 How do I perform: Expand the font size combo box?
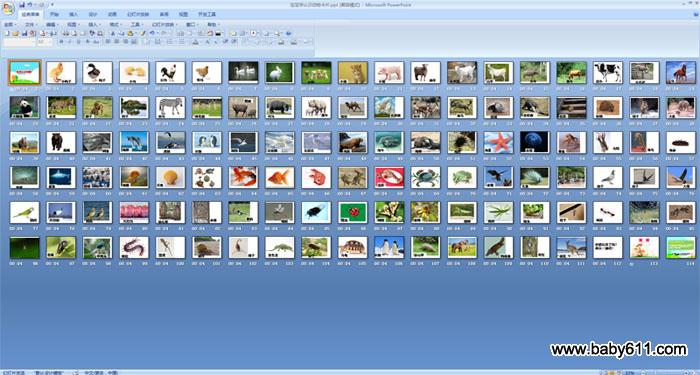45,42
